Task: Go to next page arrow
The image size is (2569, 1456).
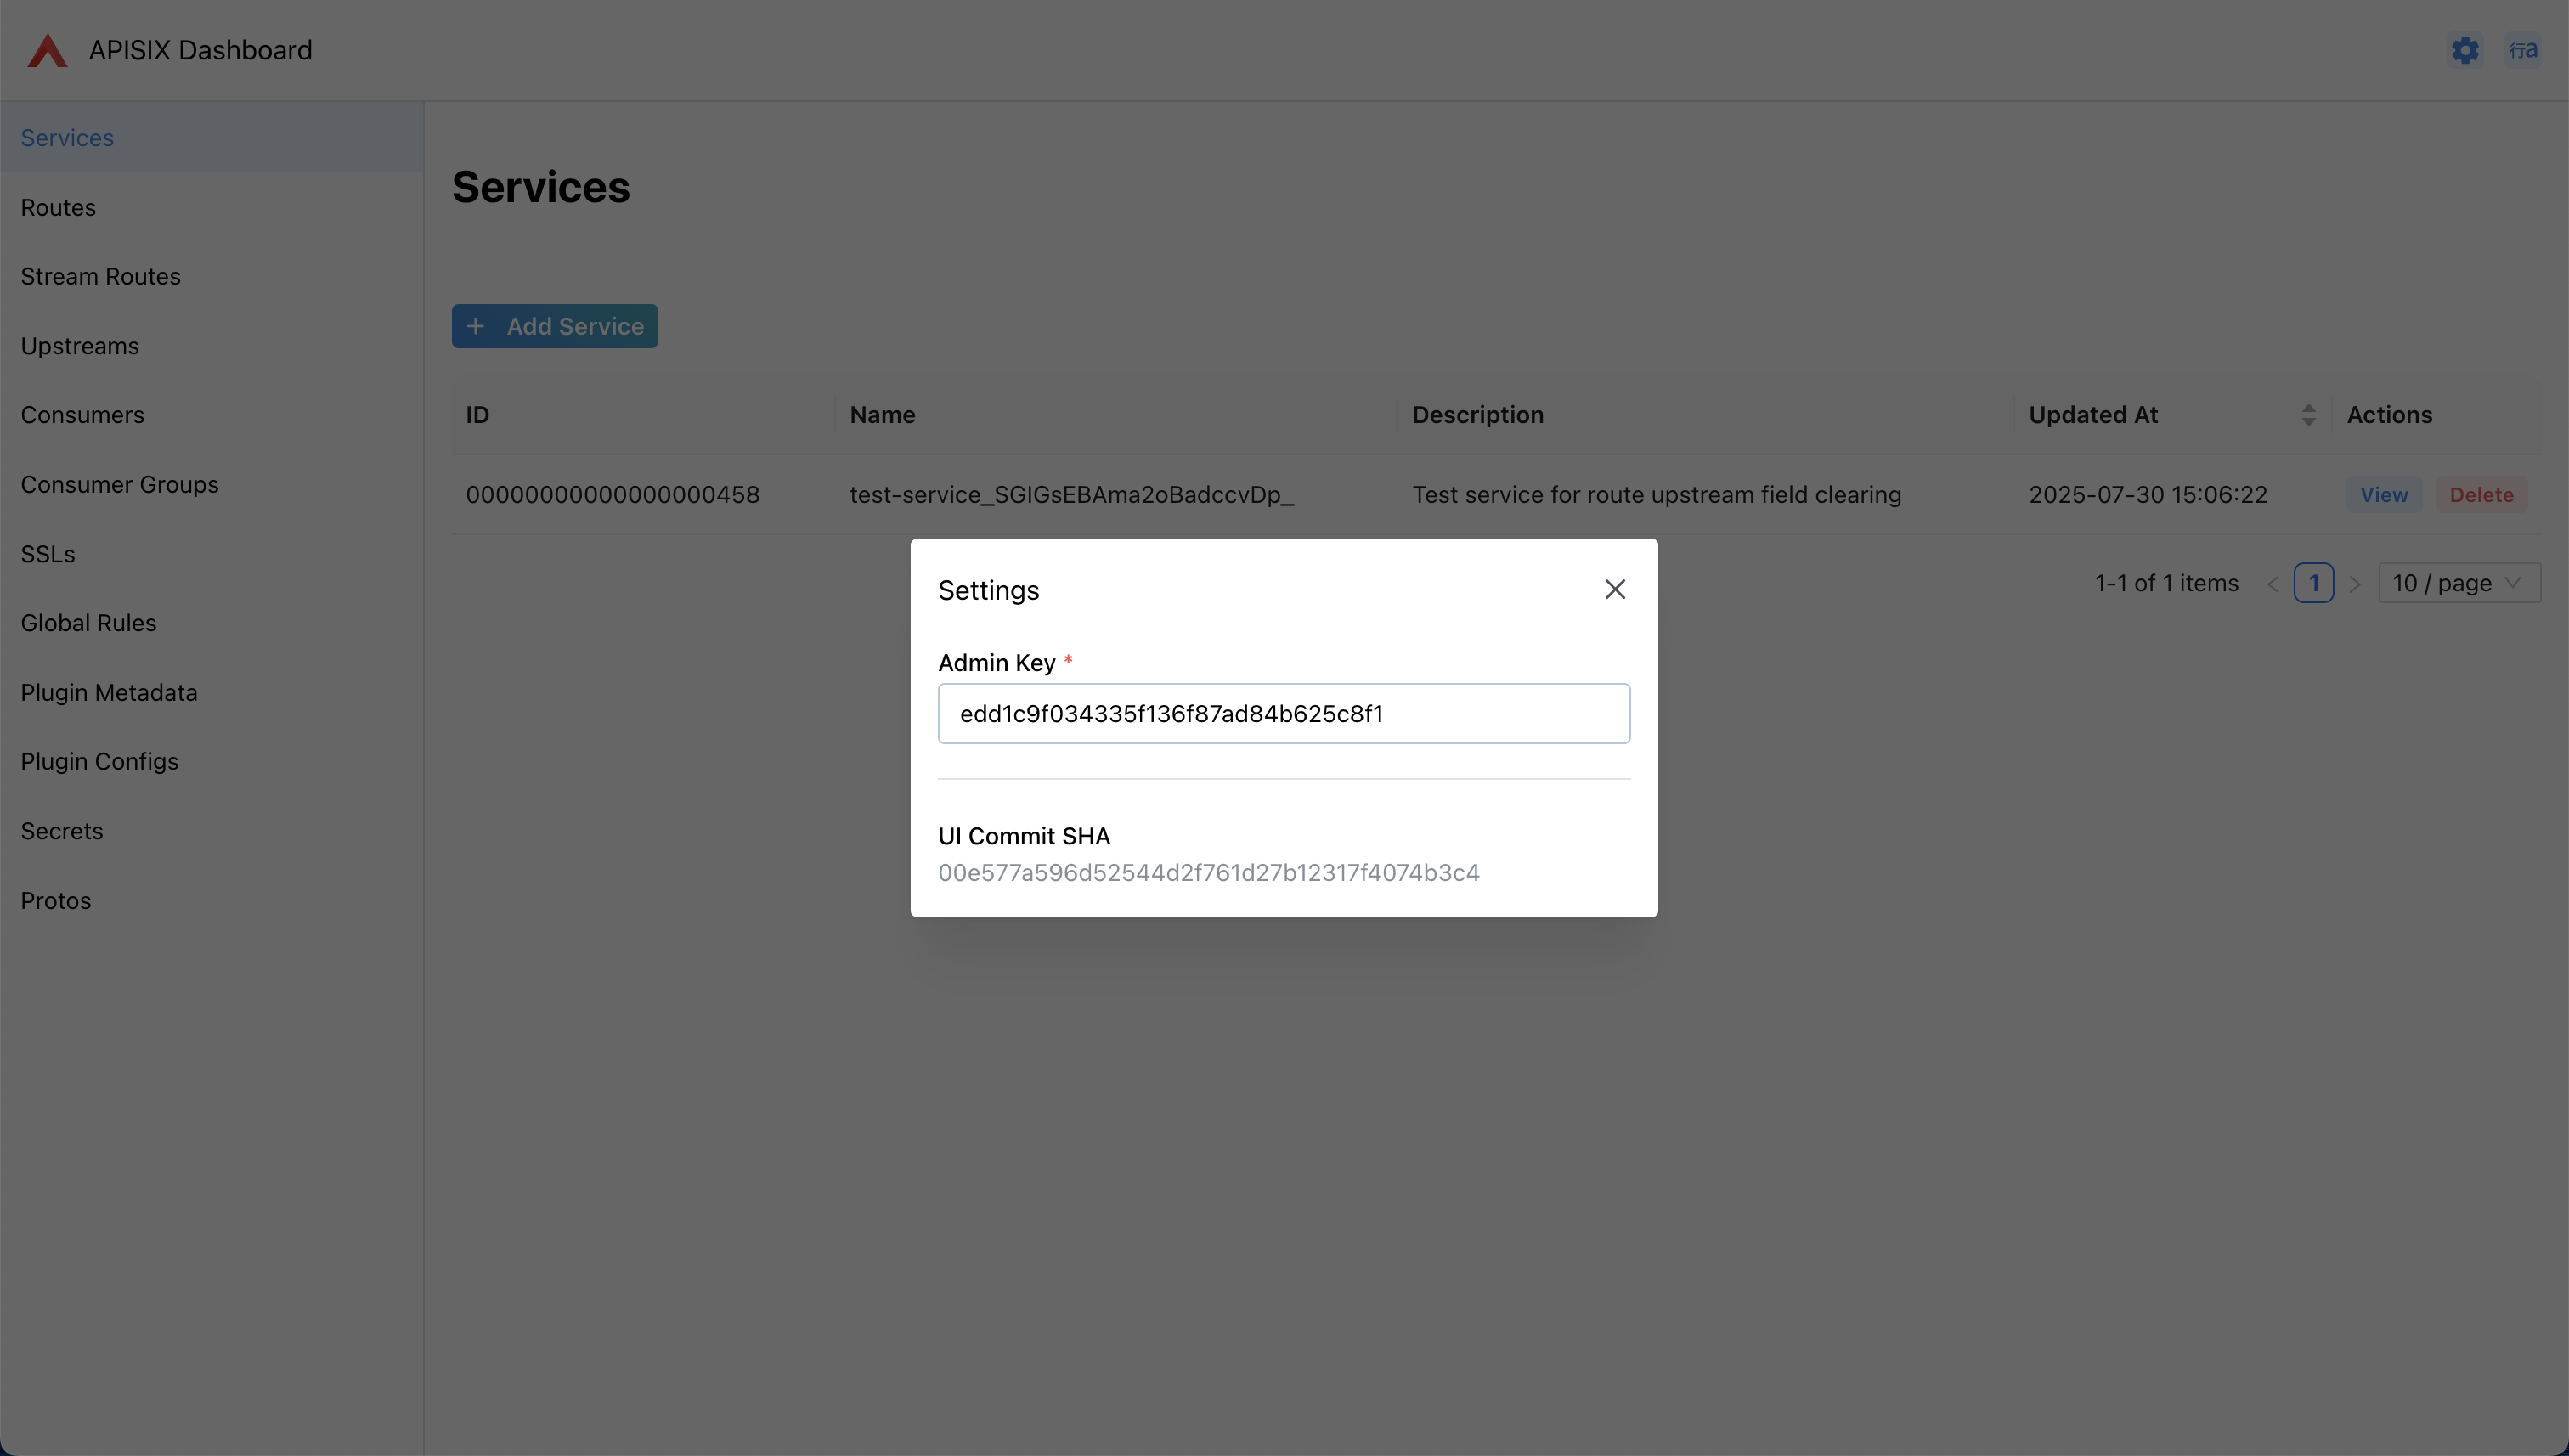Action: click(2354, 584)
